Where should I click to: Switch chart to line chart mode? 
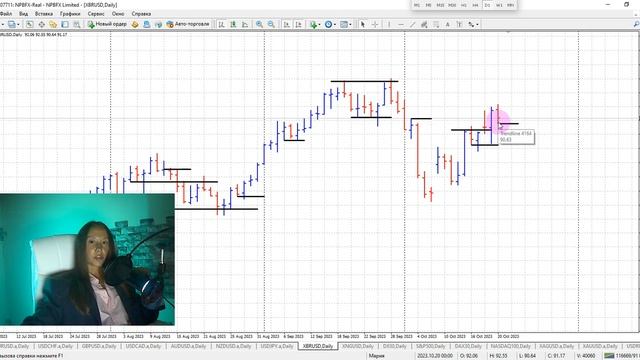pyautogui.click(x=245, y=24)
